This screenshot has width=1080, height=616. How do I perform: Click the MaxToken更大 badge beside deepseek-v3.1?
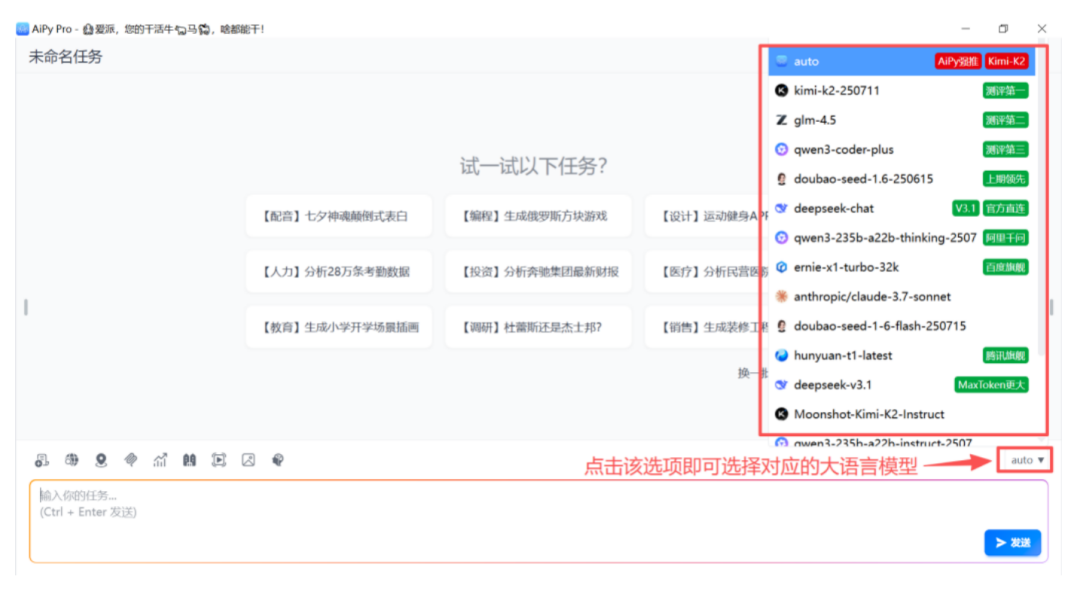coord(991,385)
